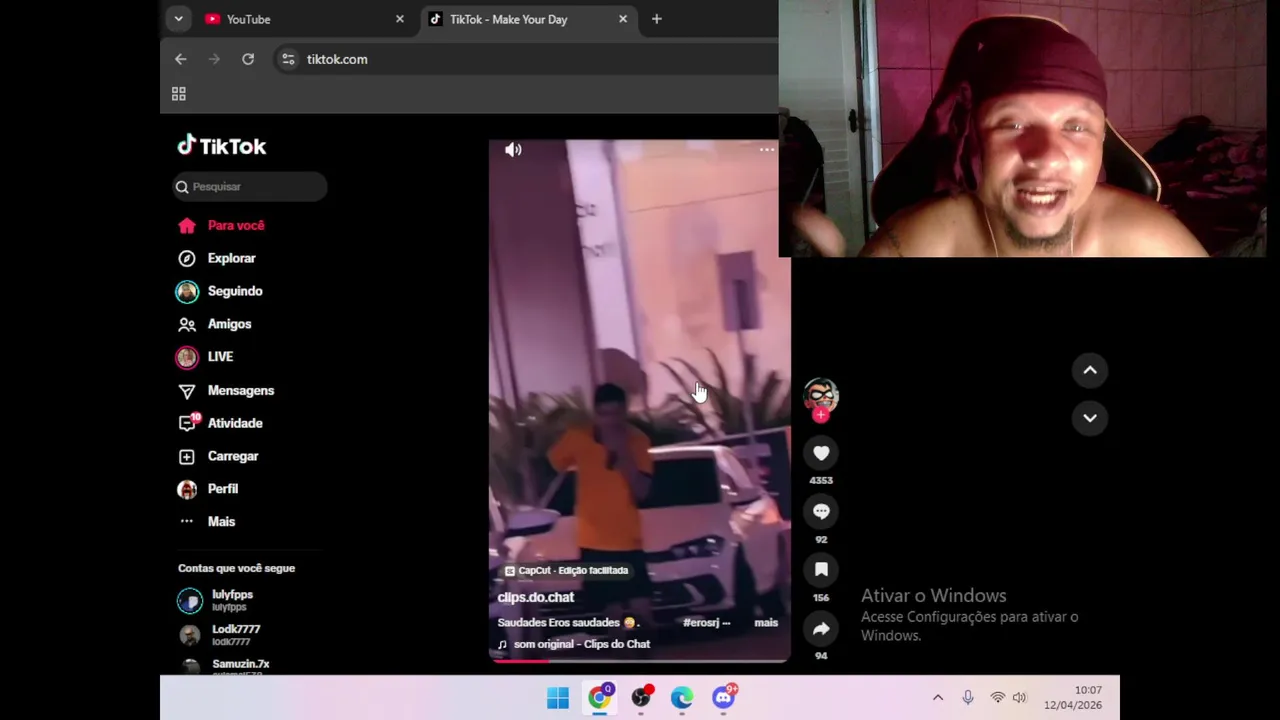Open clips.do.chat username link
The width and height of the screenshot is (1280, 720).
pos(536,597)
